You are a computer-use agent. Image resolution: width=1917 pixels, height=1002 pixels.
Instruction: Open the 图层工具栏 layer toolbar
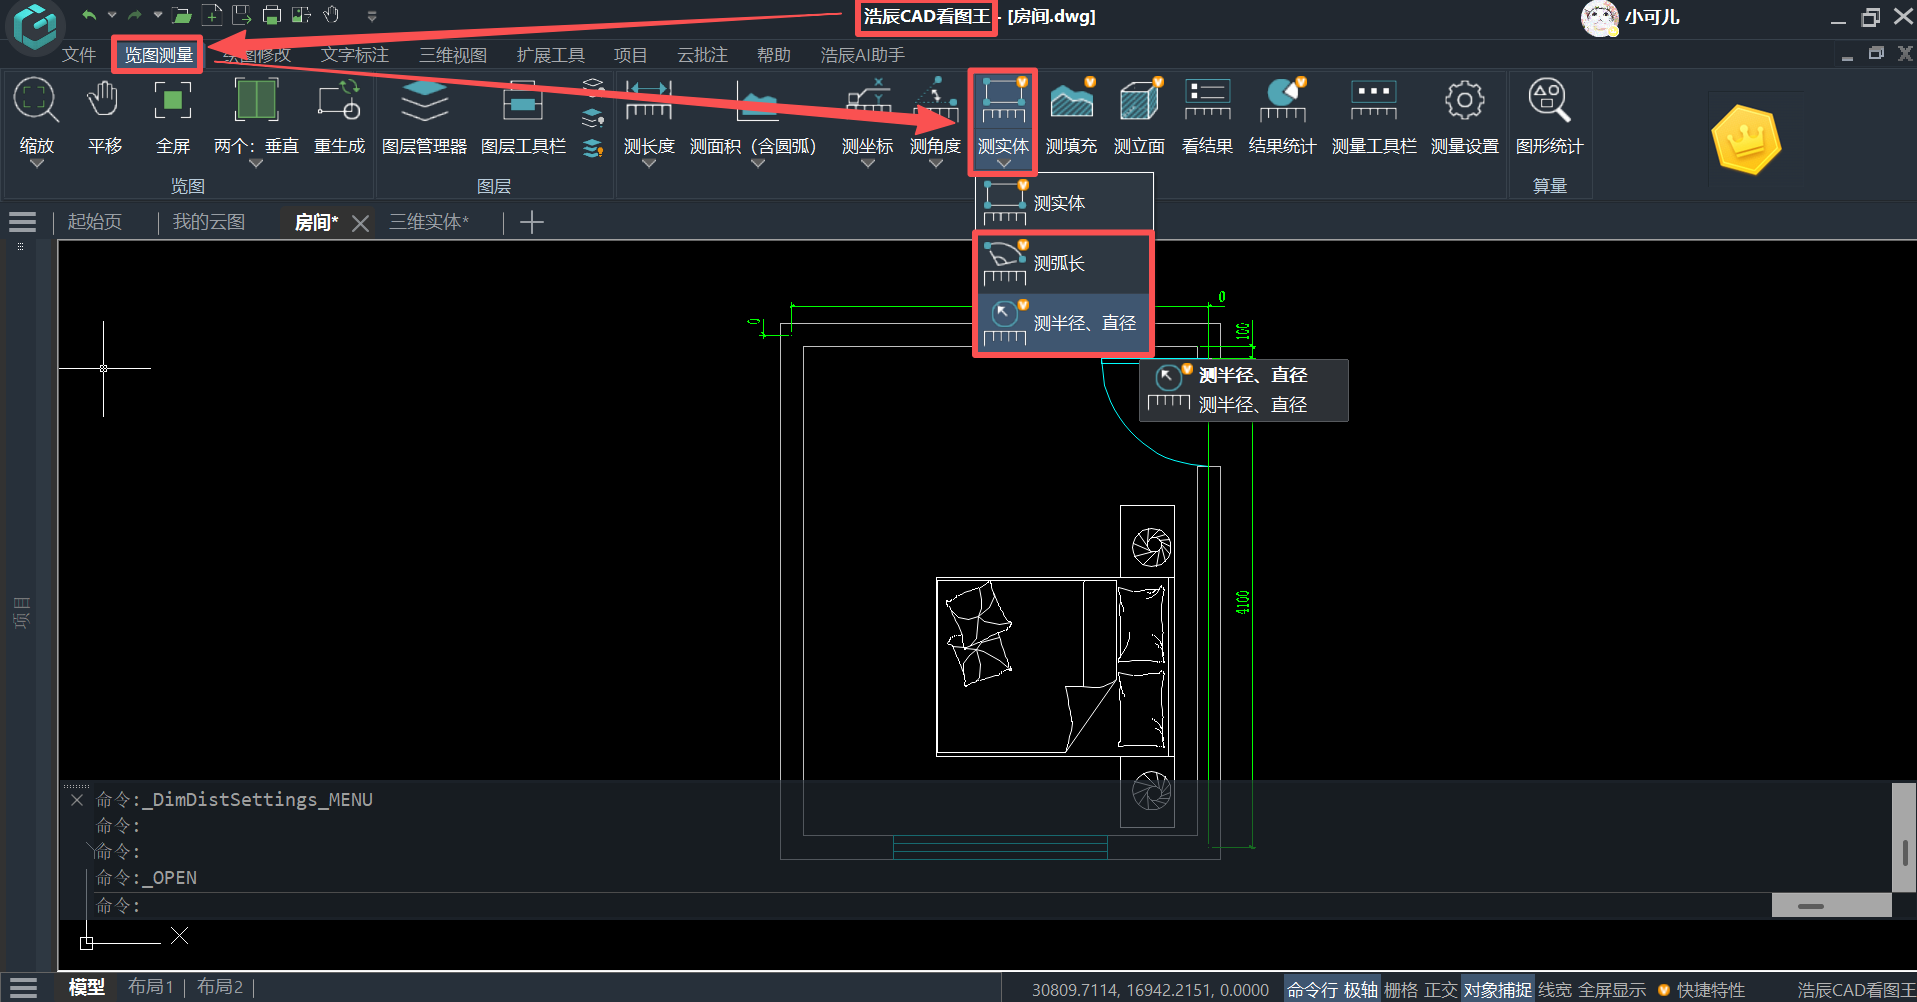tap(523, 115)
